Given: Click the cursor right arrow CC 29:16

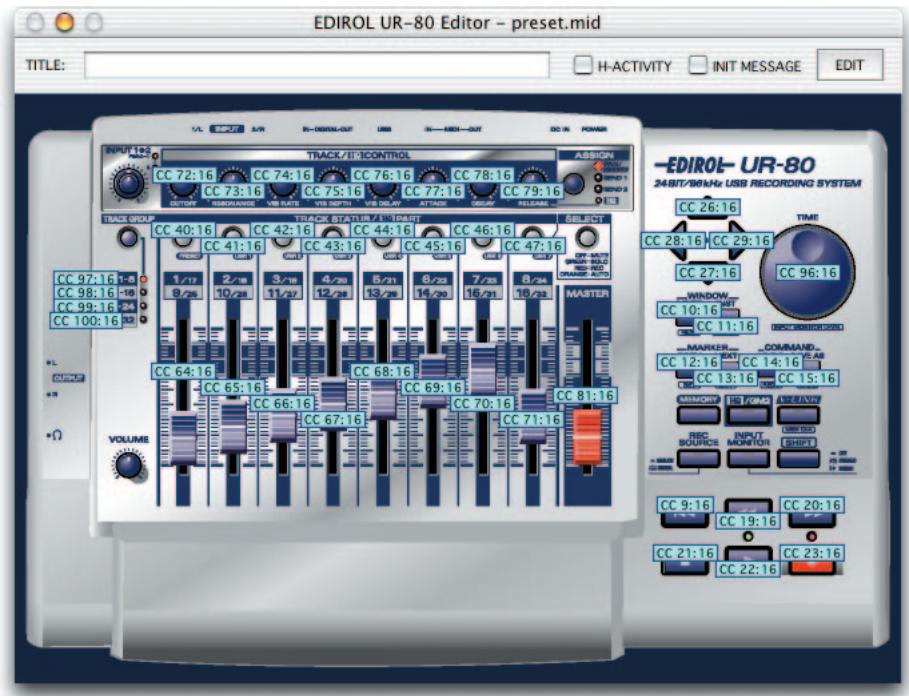Looking at the screenshot, I should coord(741,240).
